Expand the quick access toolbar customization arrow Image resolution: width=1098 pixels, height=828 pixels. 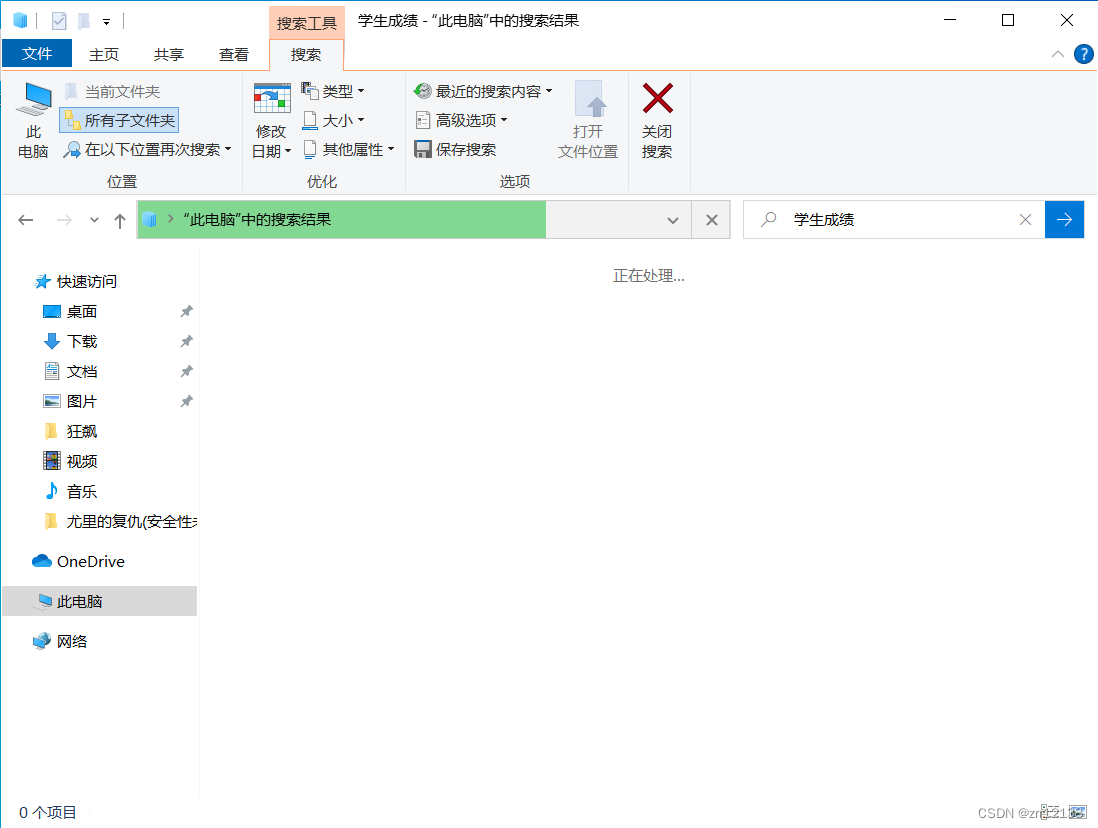(x=107, y=19)
